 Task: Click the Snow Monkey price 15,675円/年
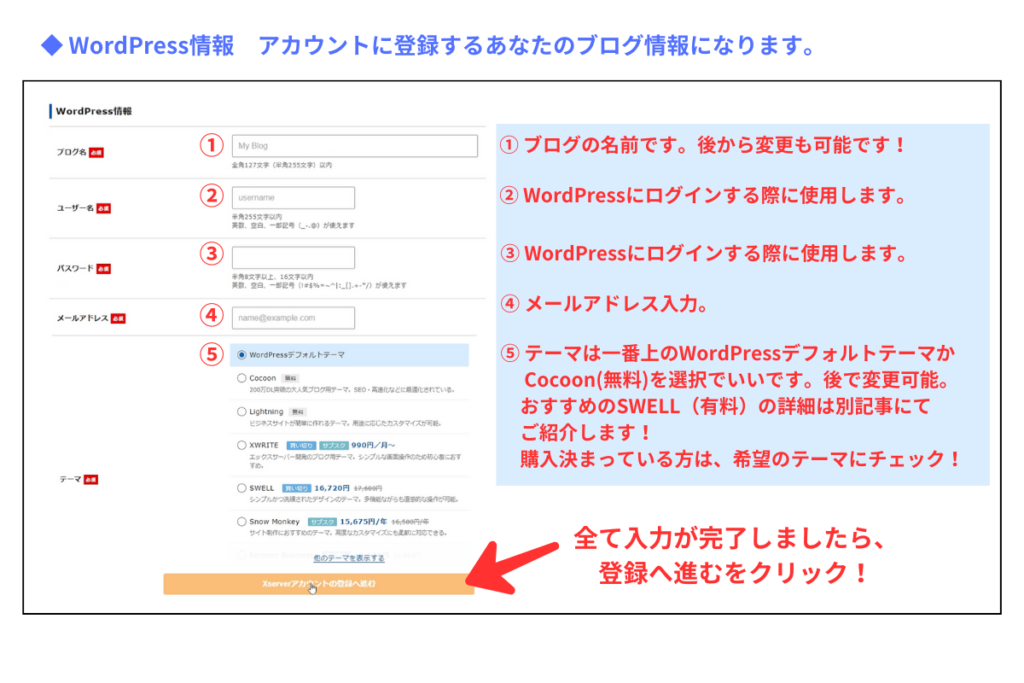click(x=363, y=522)
